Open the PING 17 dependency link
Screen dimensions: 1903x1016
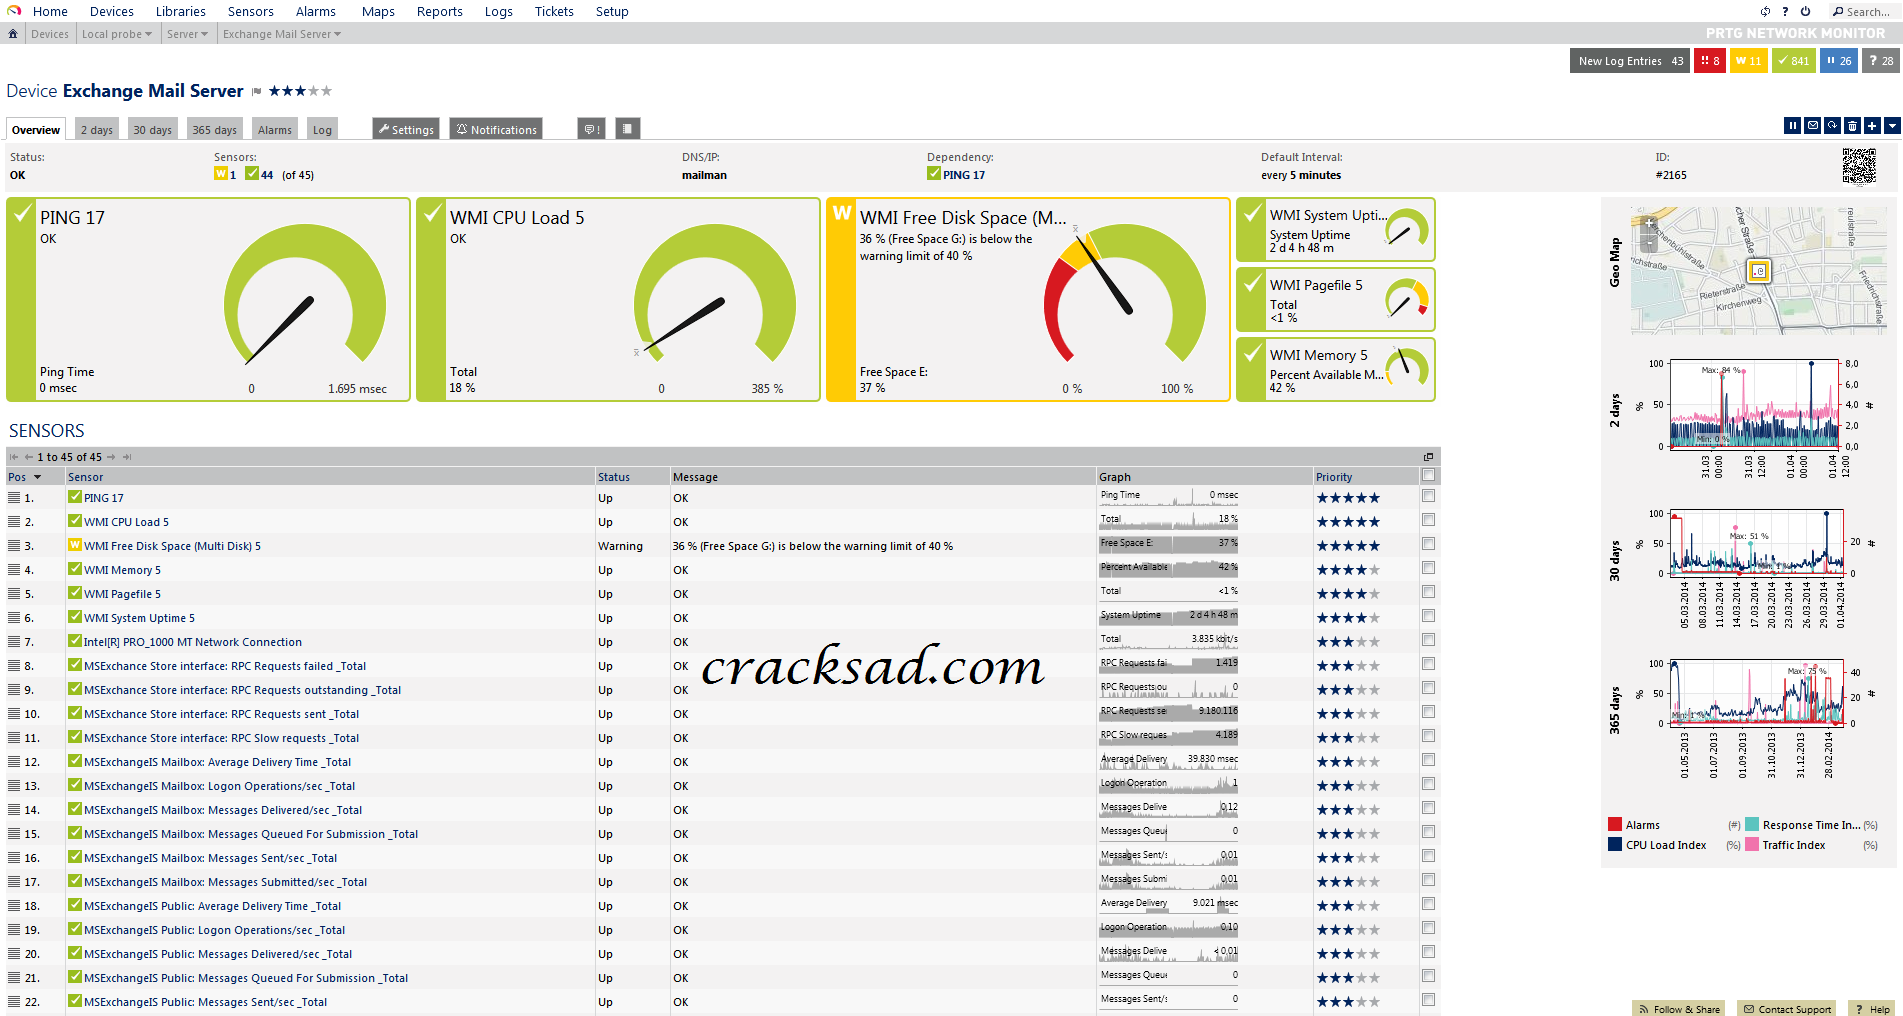(x=964, y=175)
